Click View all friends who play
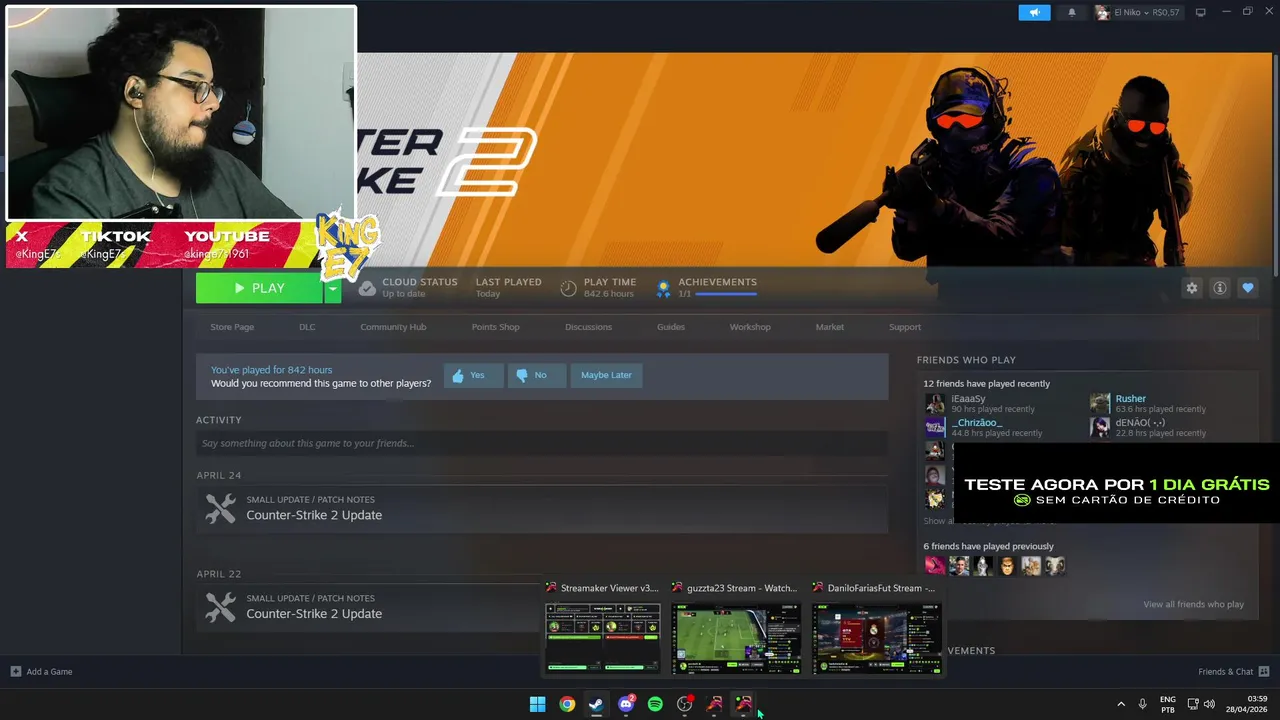Screen dimensions: 1280x720 pos(1194,604)
